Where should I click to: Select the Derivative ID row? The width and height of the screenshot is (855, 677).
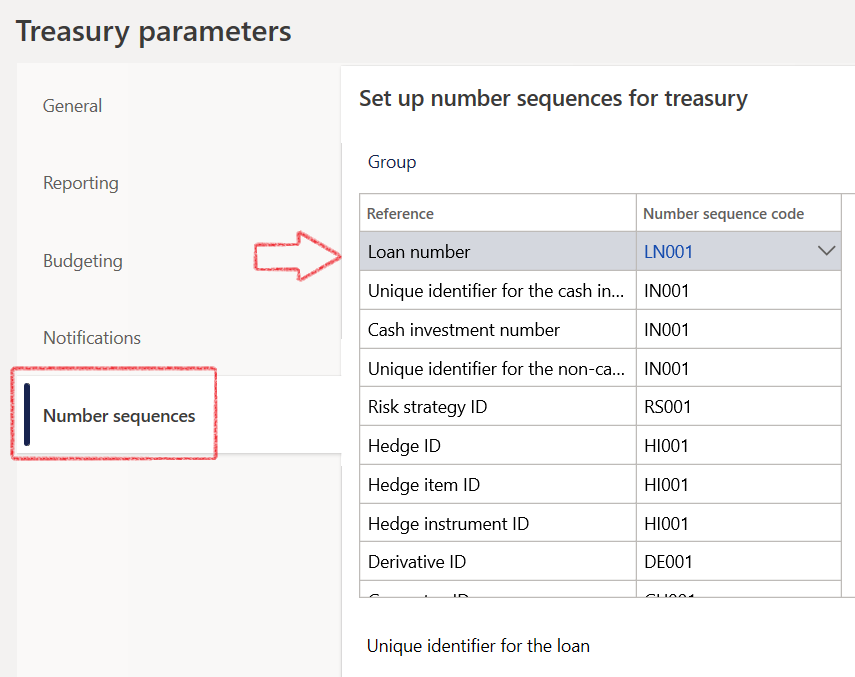pos(417,562)
